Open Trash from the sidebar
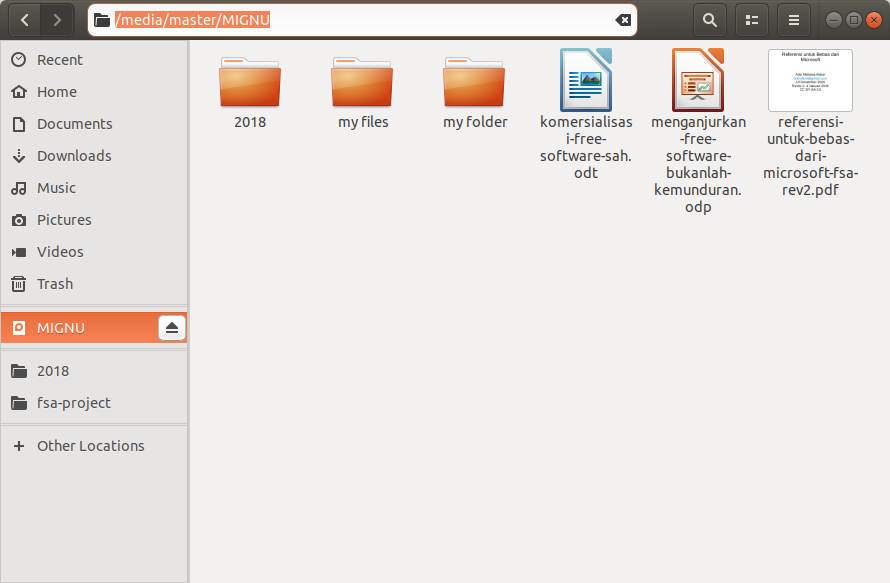The width and height of the screenshot is (890, 583). tap(53, 283)
